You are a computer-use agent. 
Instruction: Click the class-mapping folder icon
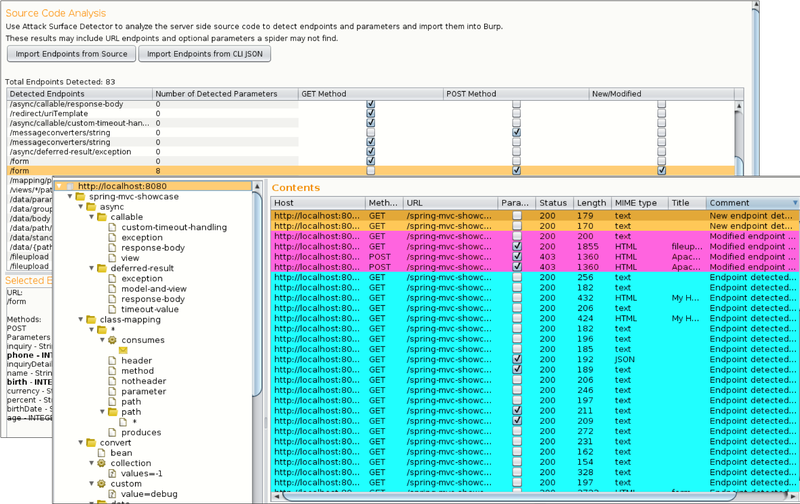[90, 319]
